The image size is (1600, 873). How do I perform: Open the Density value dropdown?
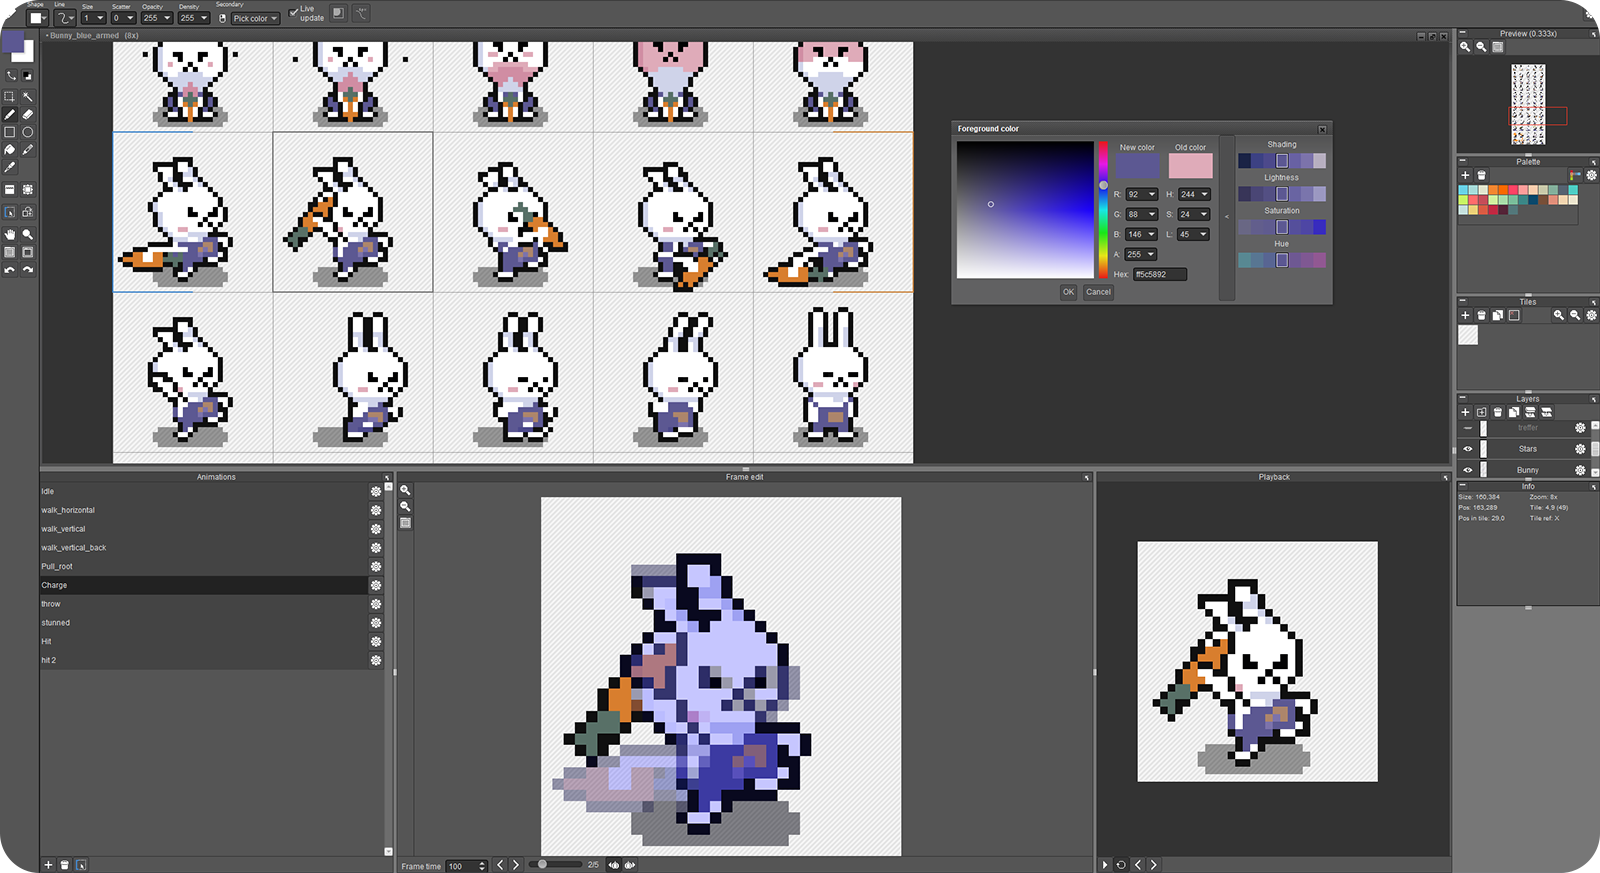pos(193,18)
